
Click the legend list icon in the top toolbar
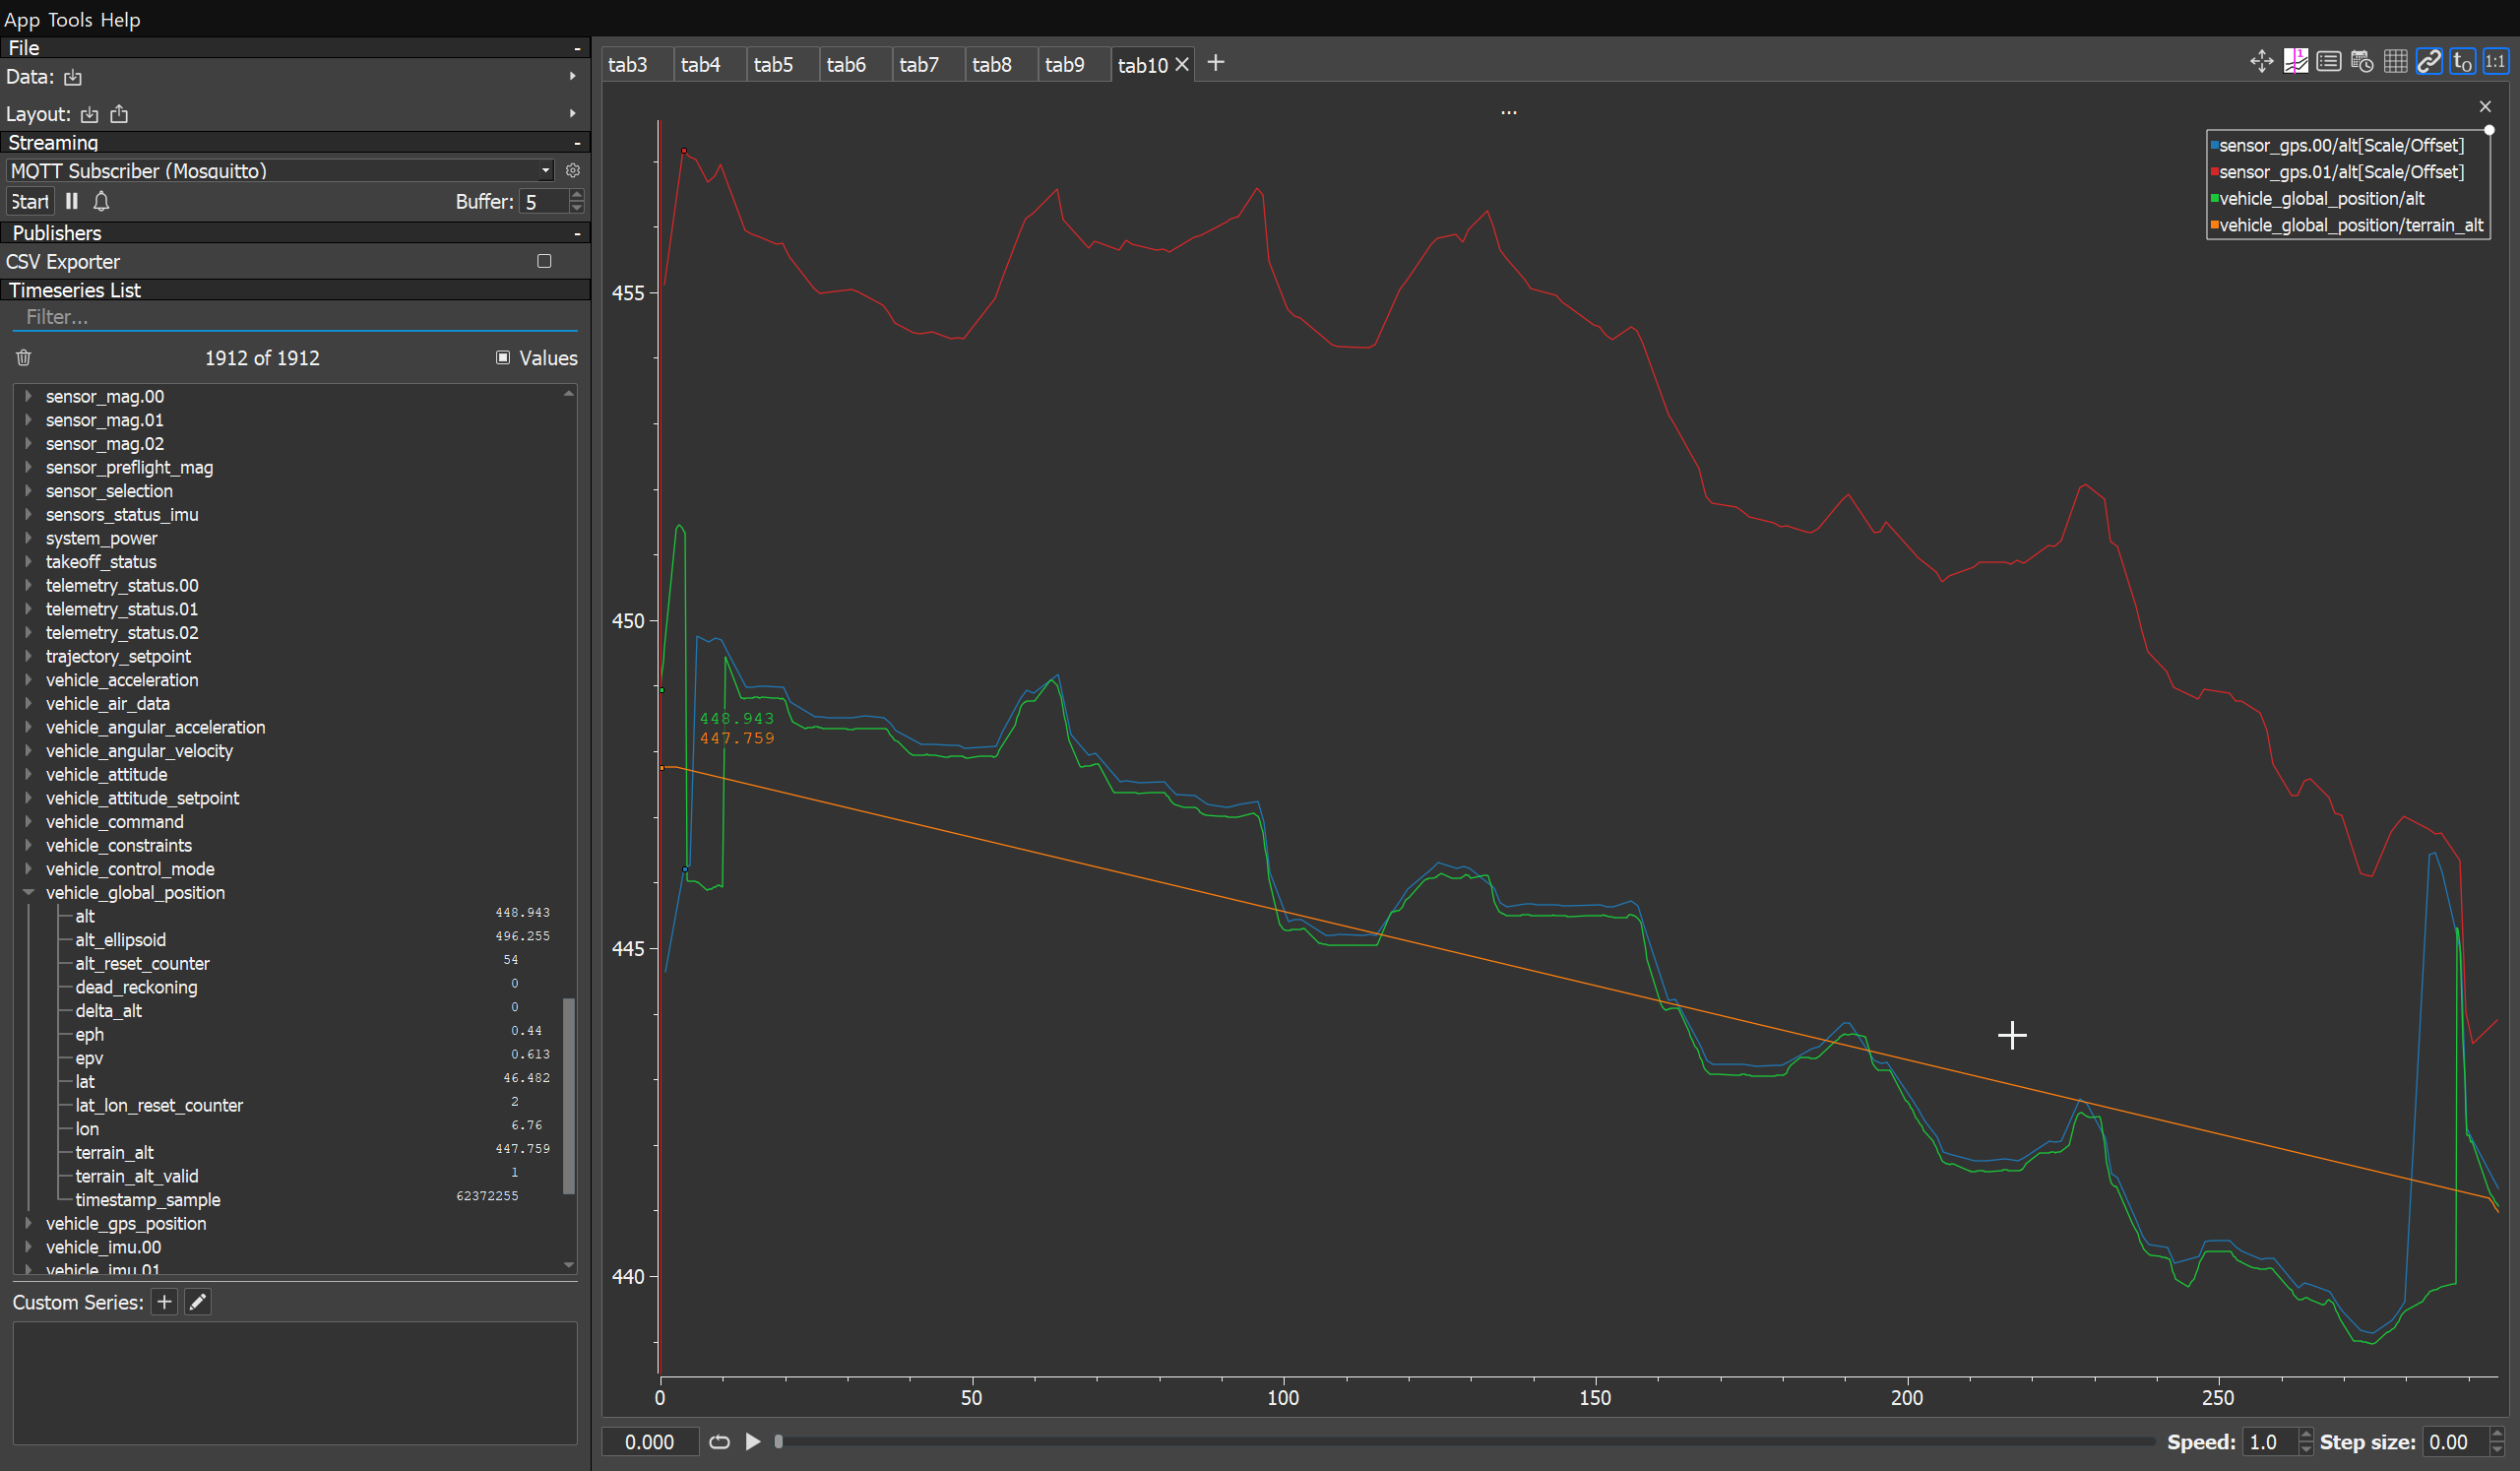click(x=2328, y=61)
